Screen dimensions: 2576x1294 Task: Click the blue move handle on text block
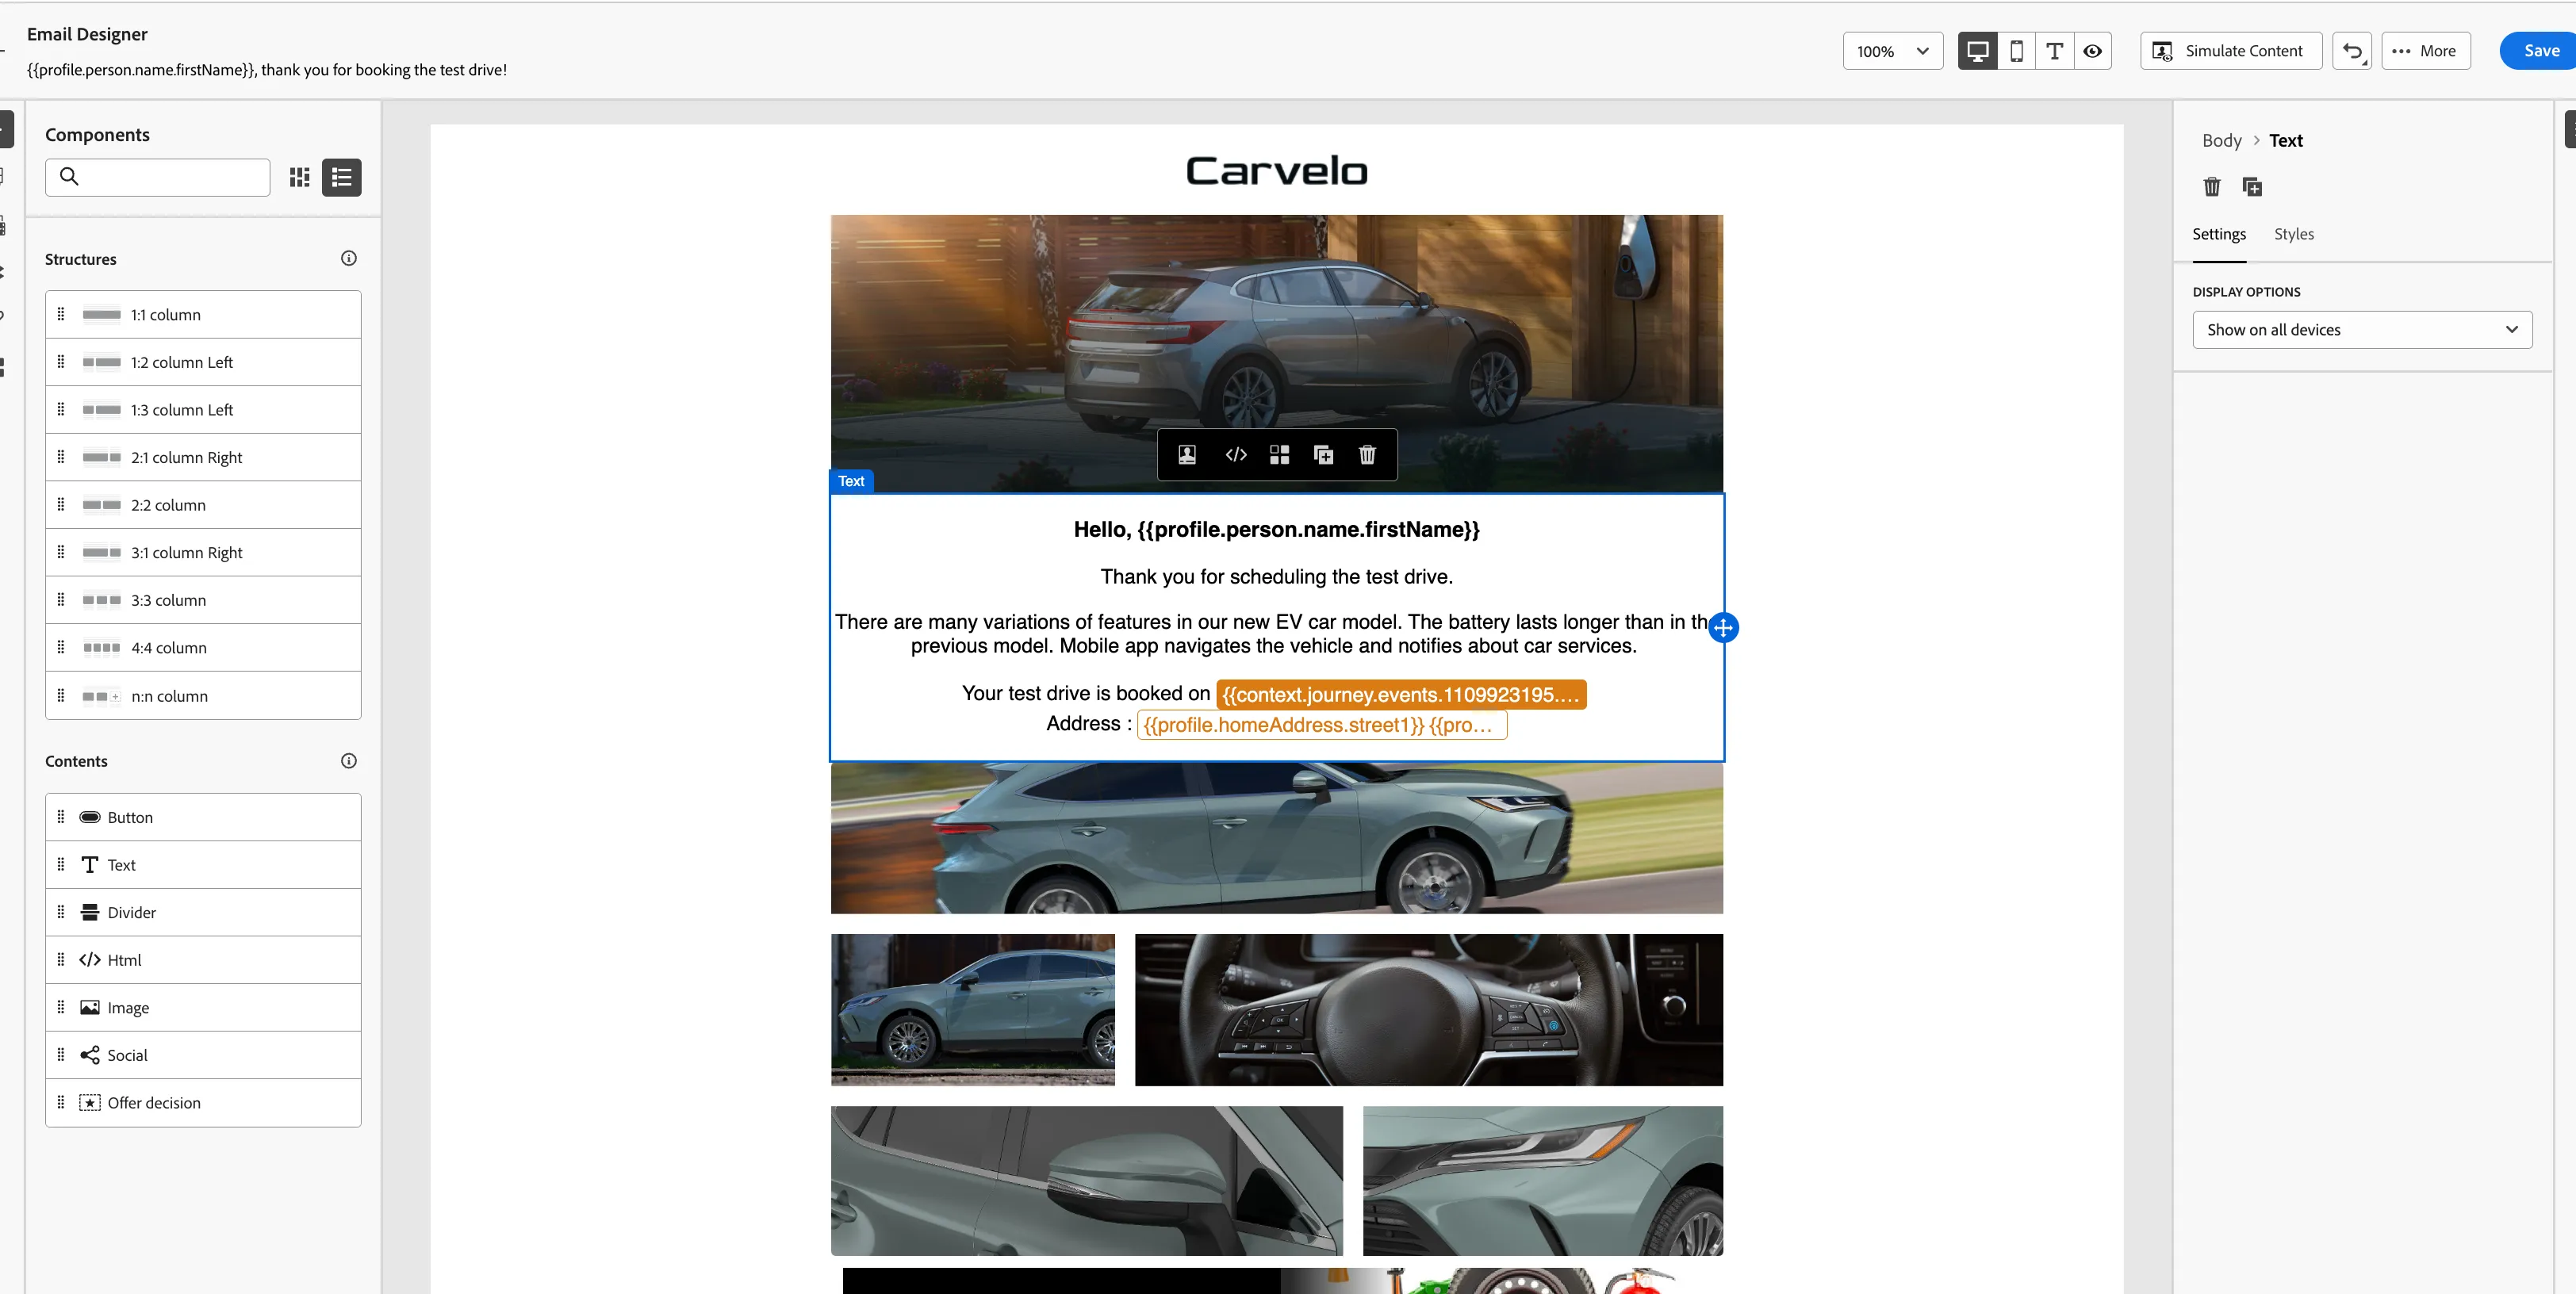1723,628
